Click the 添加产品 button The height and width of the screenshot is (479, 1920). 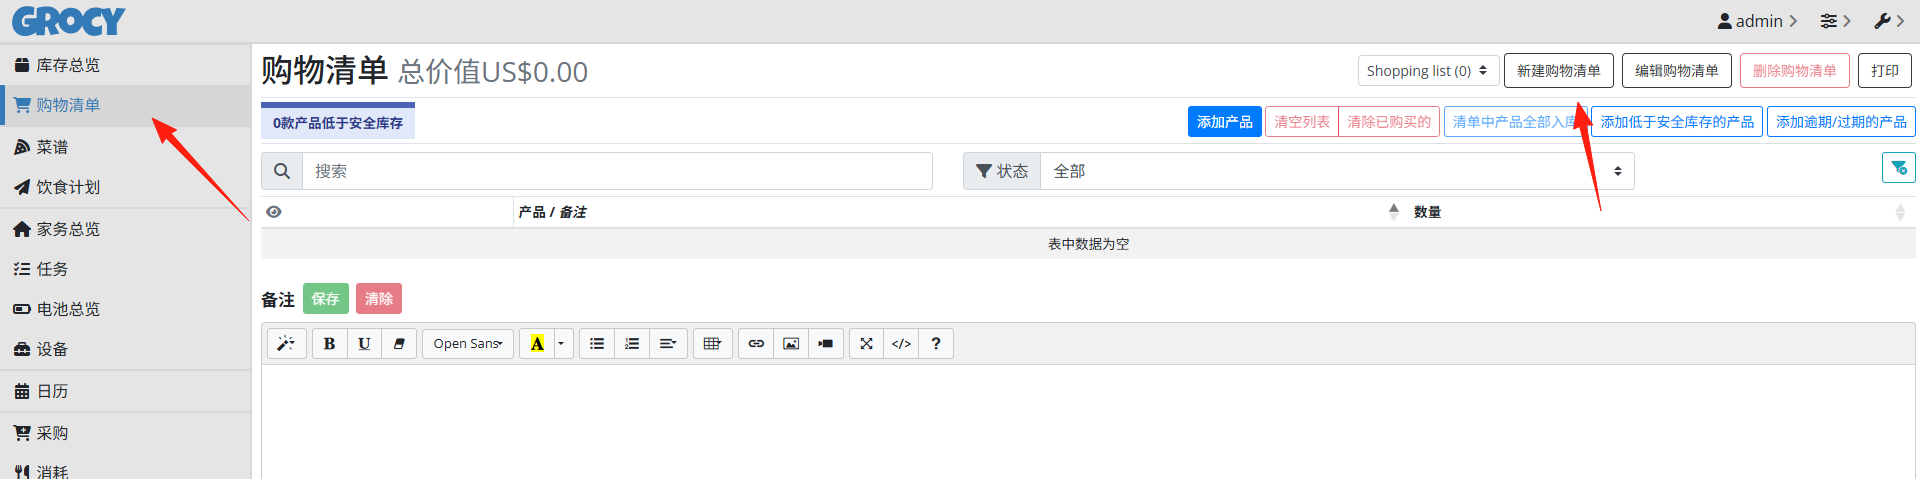click(1225, 122)
